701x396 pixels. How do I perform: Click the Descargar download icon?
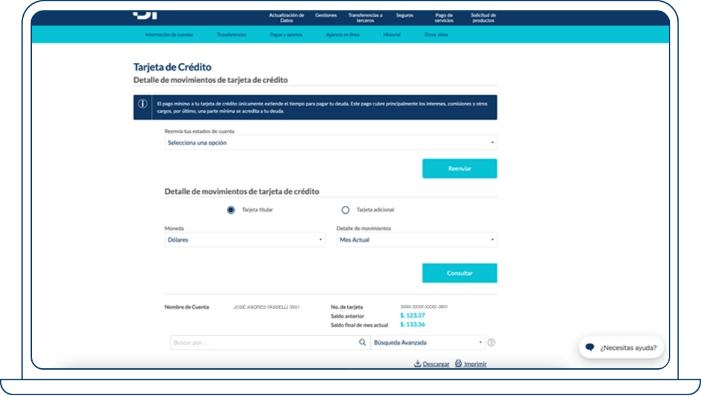pyautogui.click(x=417, y=363)
